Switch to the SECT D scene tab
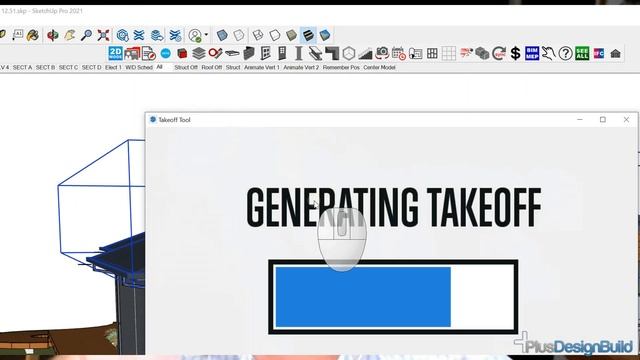Screen dimensions: 640x360 (x=91, y=67)
